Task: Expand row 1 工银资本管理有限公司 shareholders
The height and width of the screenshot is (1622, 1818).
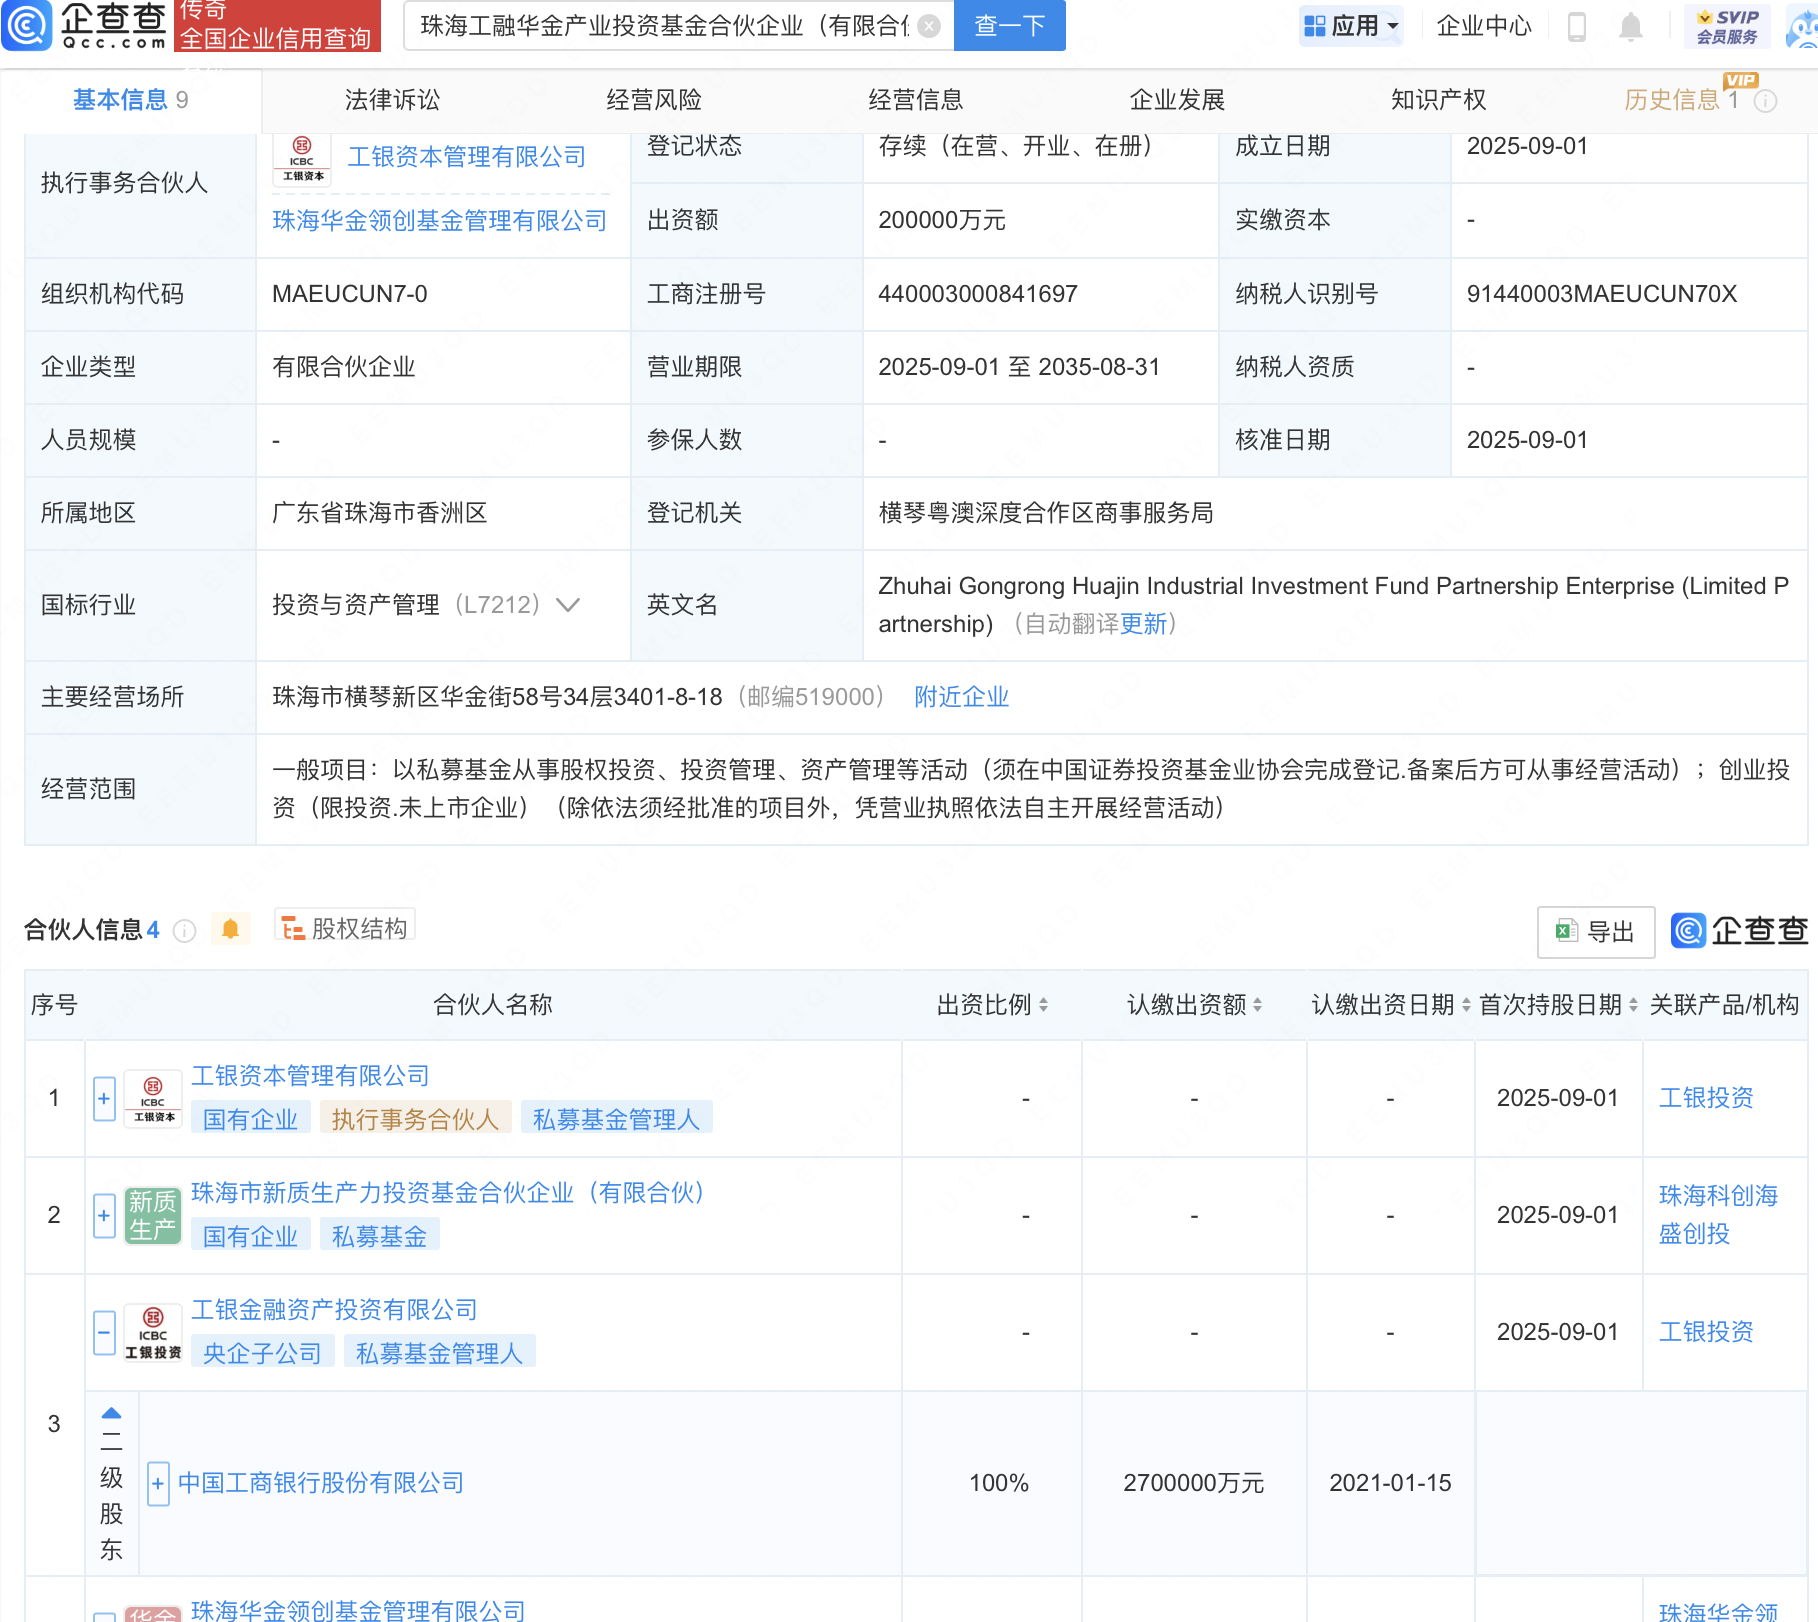Action: [x=104, y=1098]
